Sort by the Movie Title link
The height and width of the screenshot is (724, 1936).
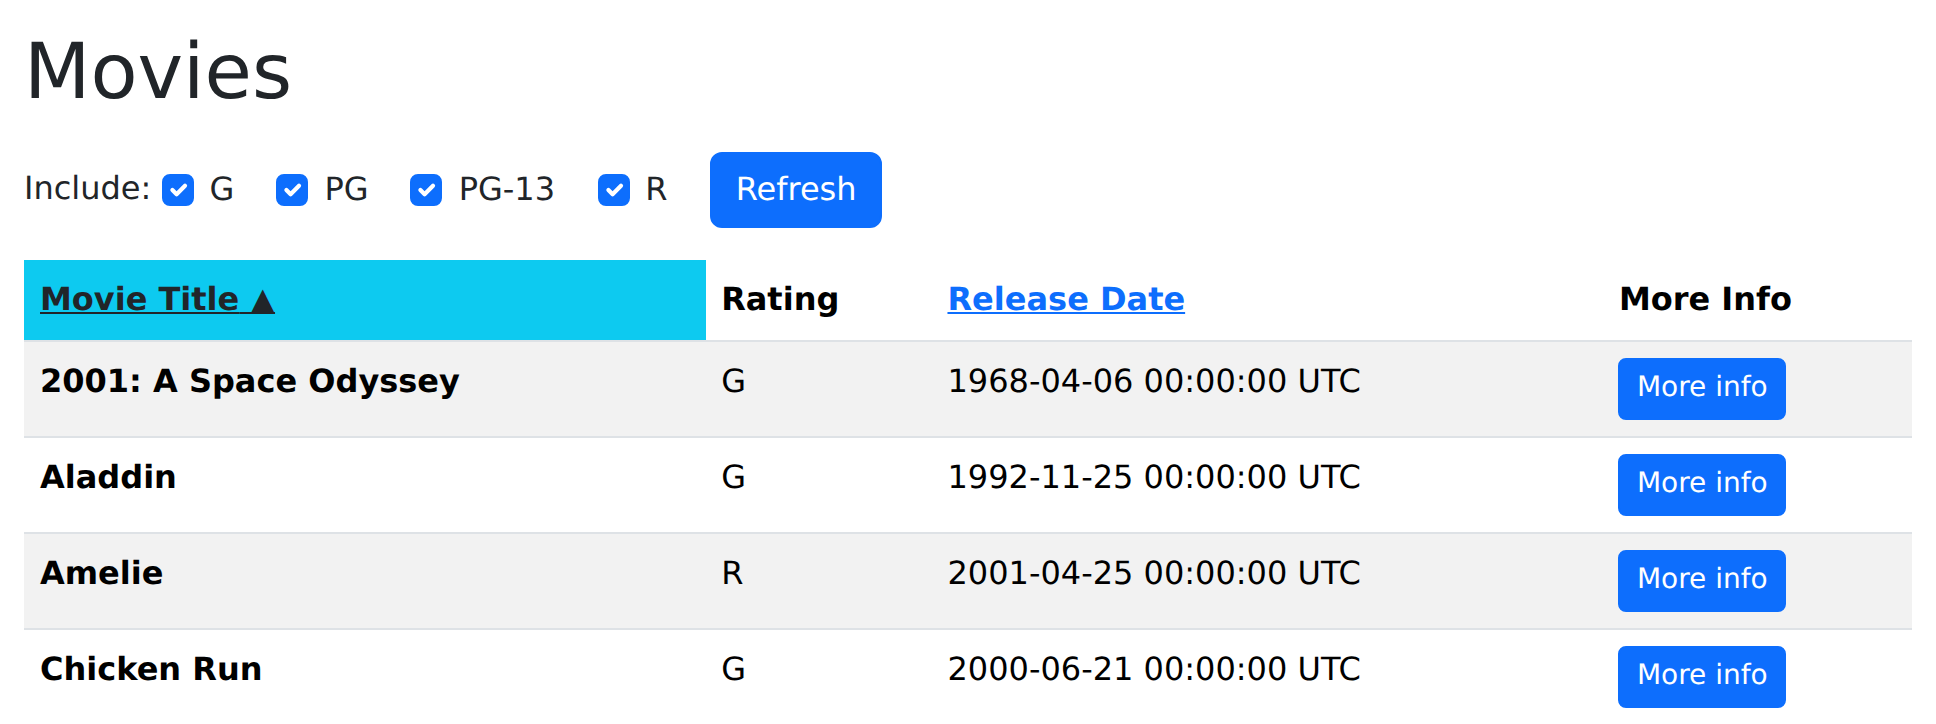click(x=157, y=299)
